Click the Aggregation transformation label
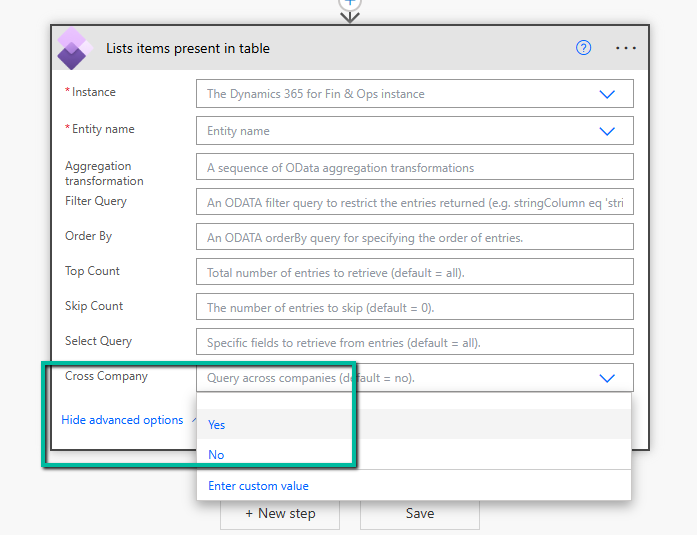697x535 pixels. coord(104,173)
